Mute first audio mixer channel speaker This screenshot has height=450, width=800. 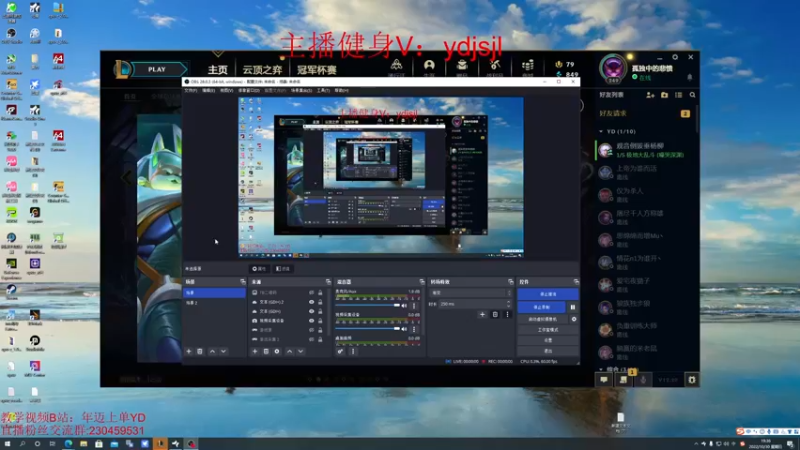tap(404, 306)
